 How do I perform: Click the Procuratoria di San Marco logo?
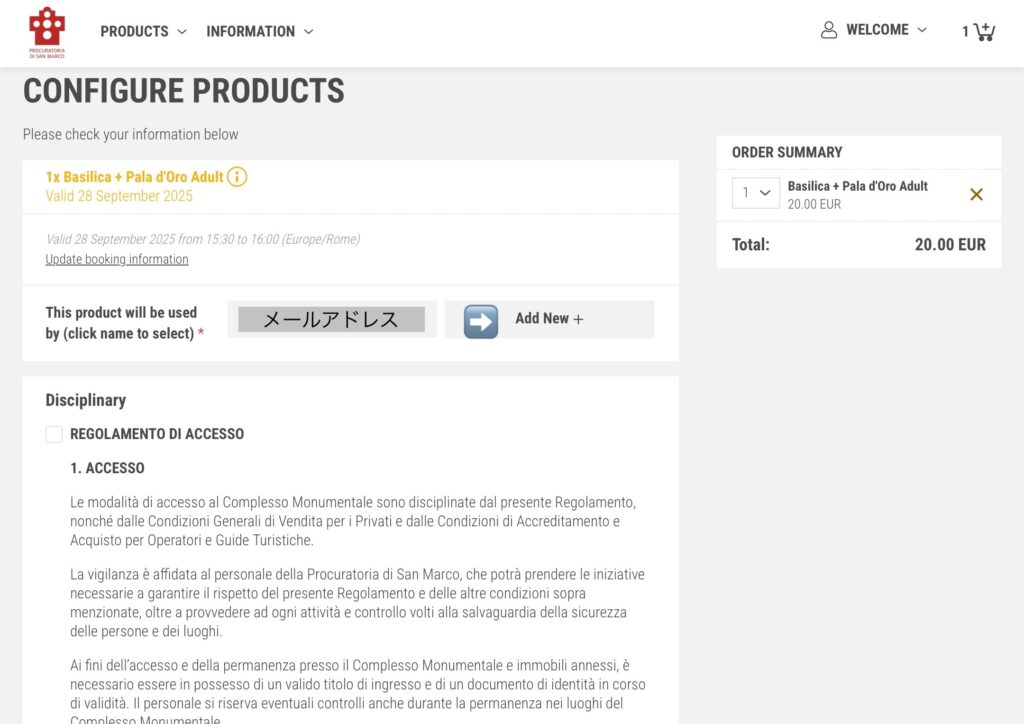[46, 32]
